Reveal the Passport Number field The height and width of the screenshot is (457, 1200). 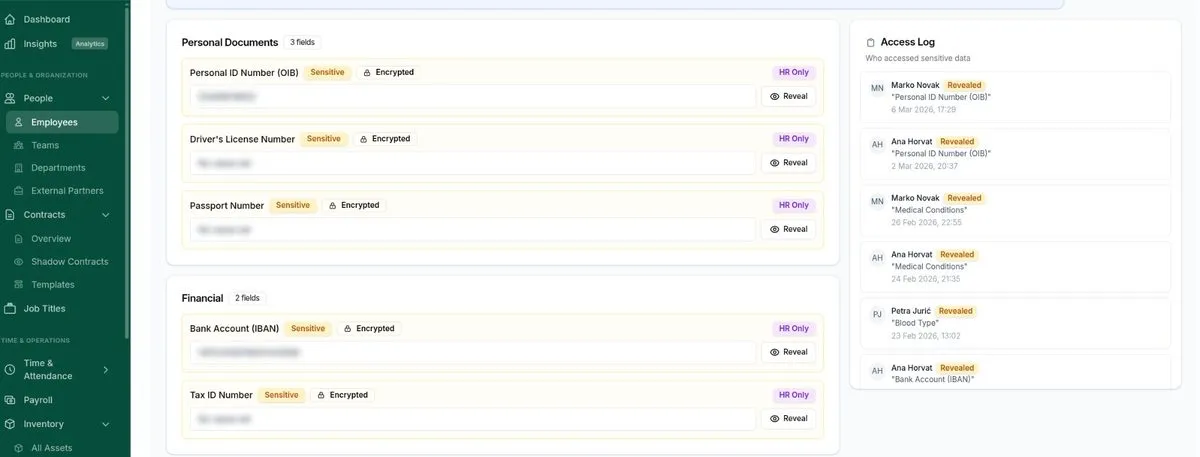788,229
